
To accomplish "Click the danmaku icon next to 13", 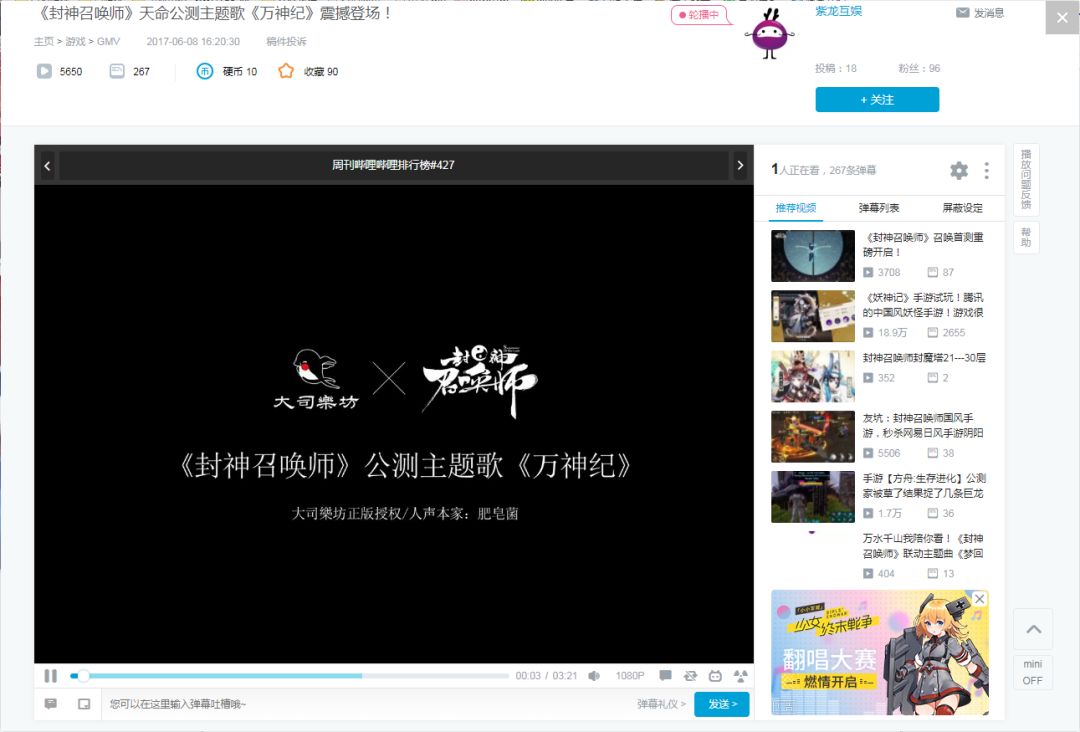I will 933,574.
